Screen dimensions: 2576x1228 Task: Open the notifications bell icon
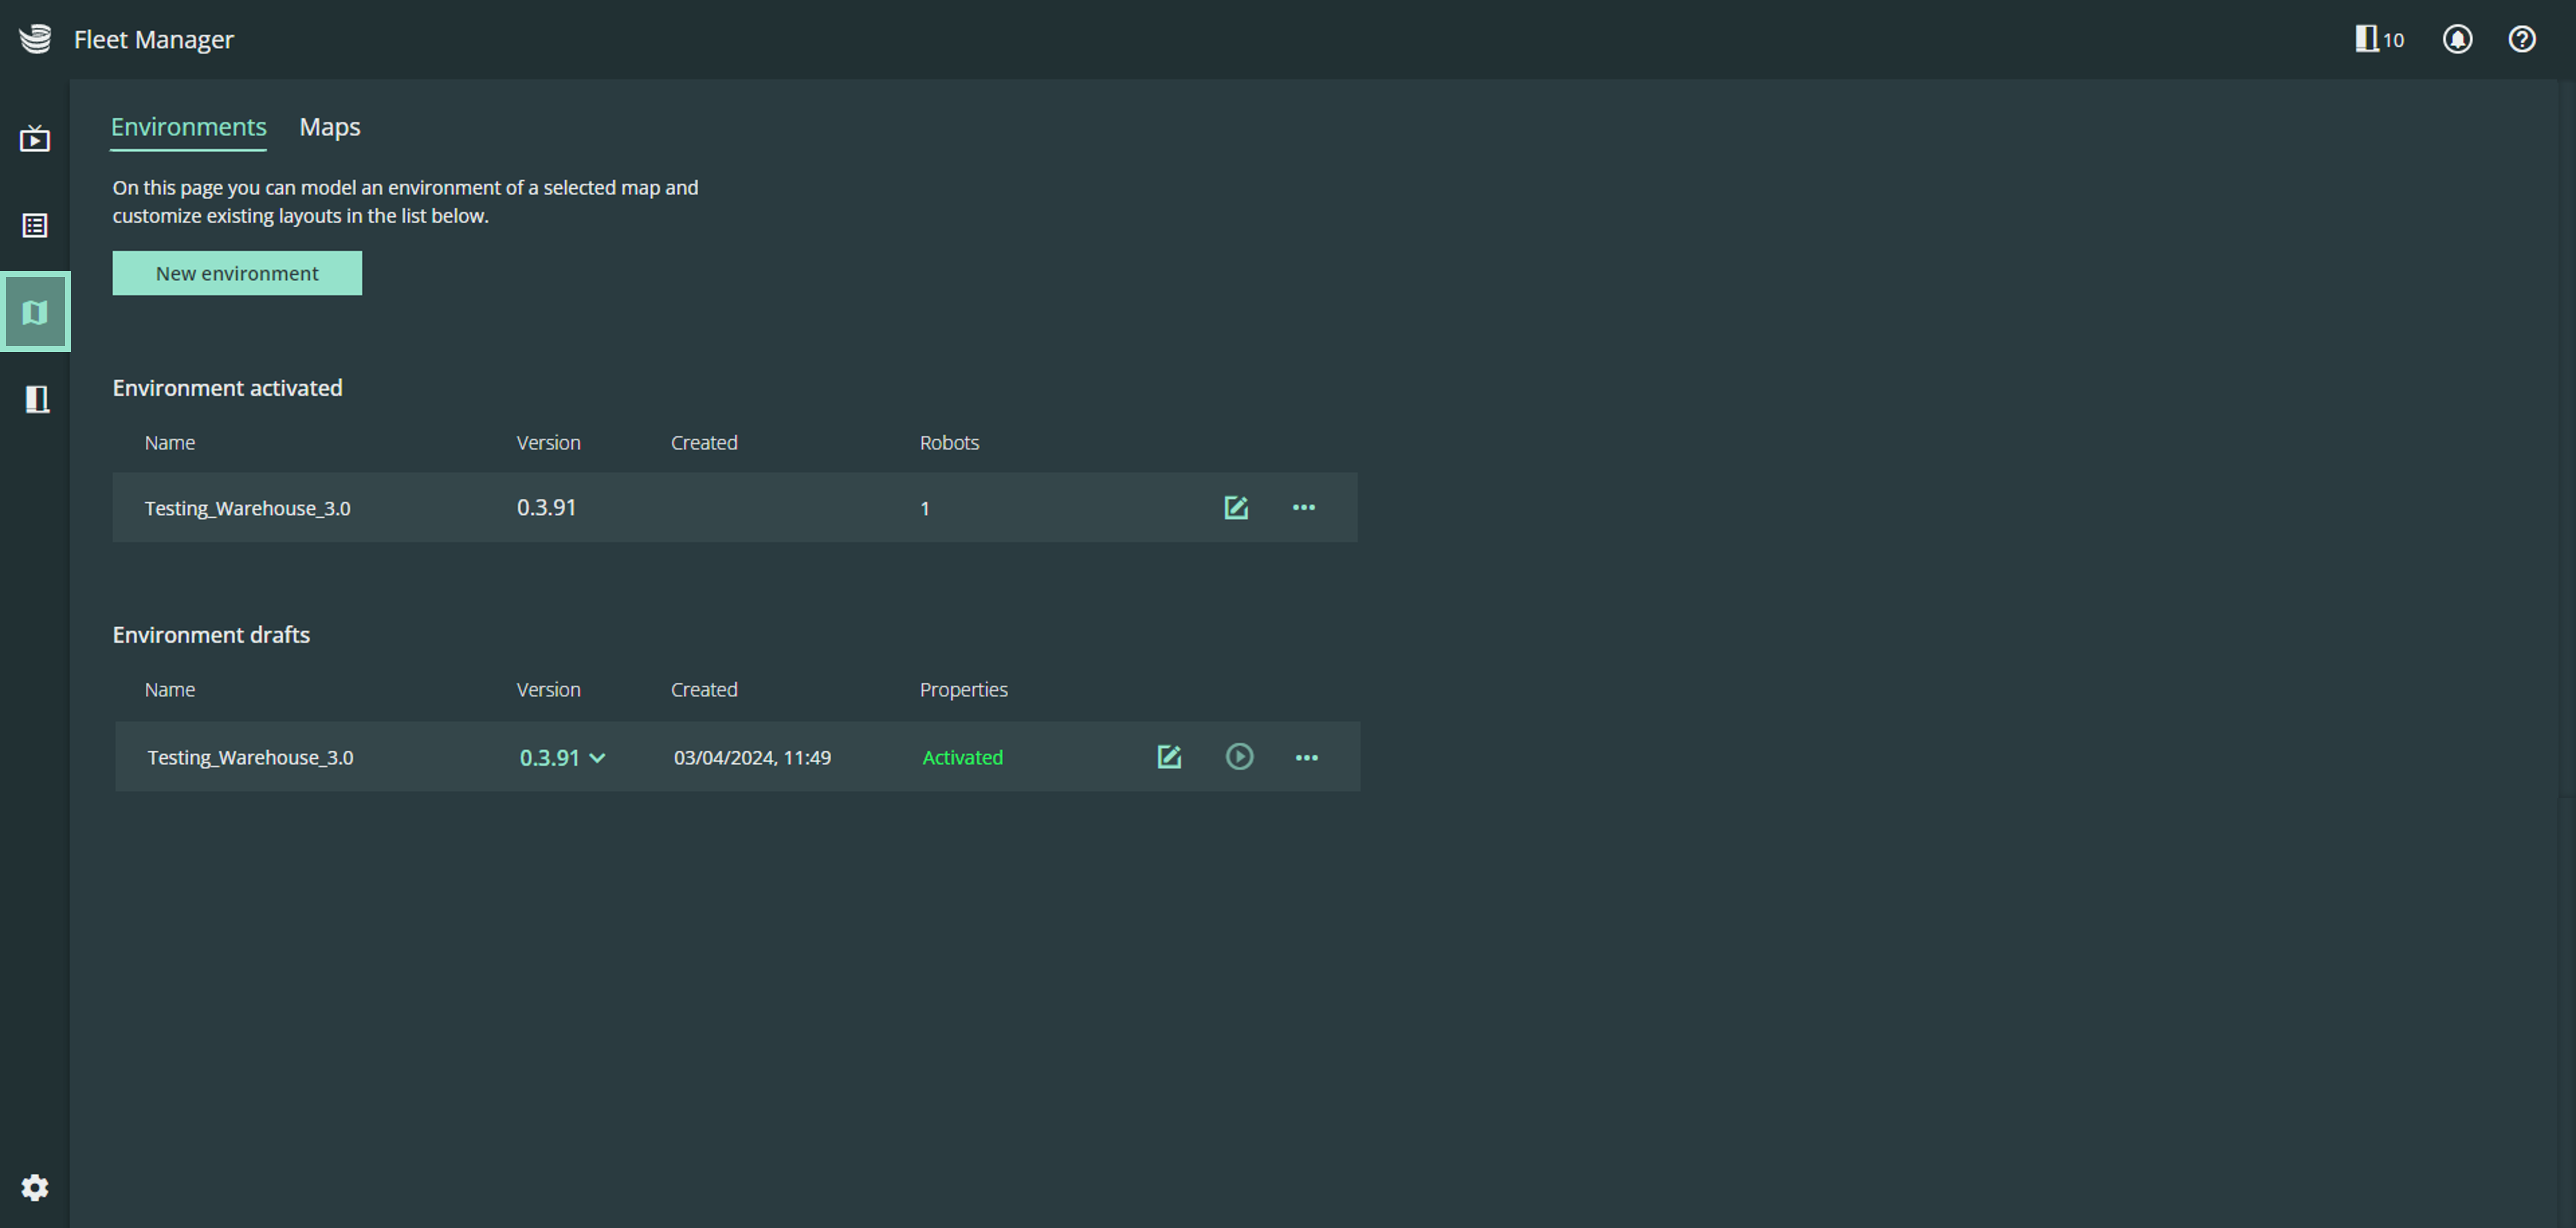point(2457,39)
